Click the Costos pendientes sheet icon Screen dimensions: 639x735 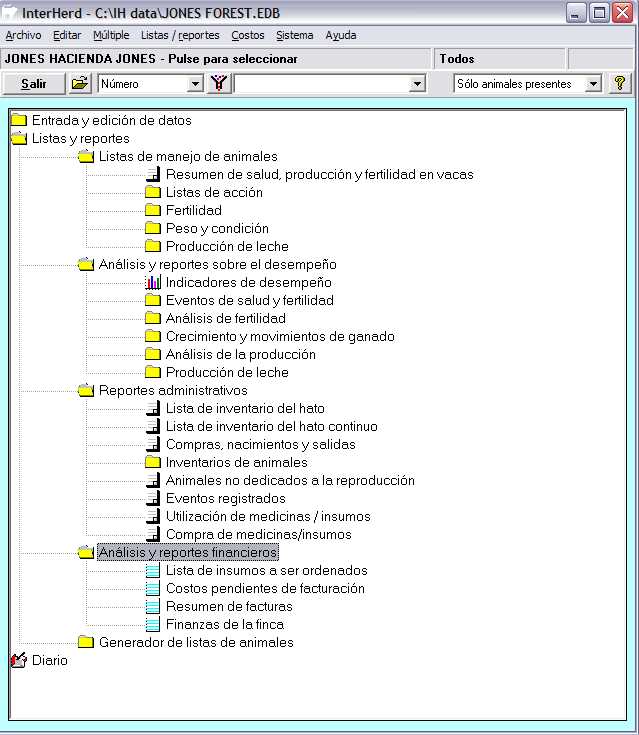click(153, 588)
